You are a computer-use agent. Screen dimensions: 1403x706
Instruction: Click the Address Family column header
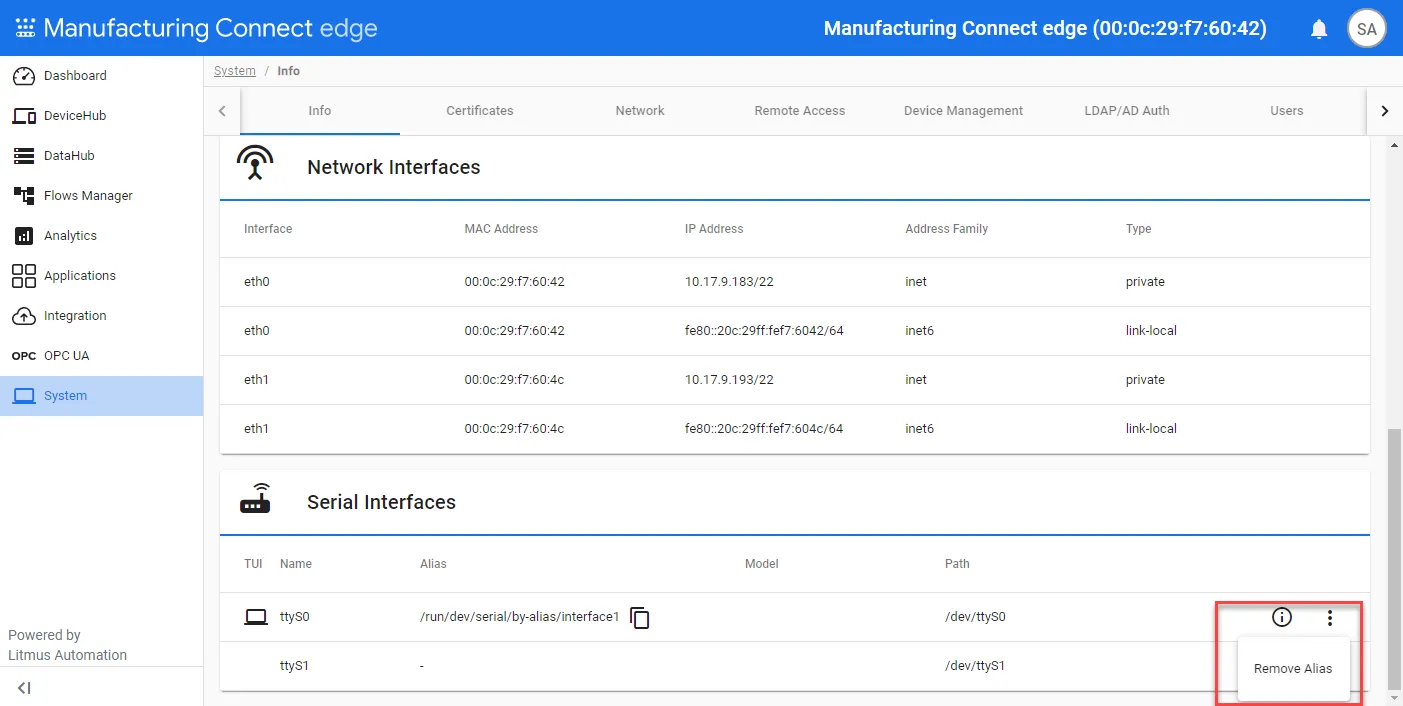[x=946, y=229]
